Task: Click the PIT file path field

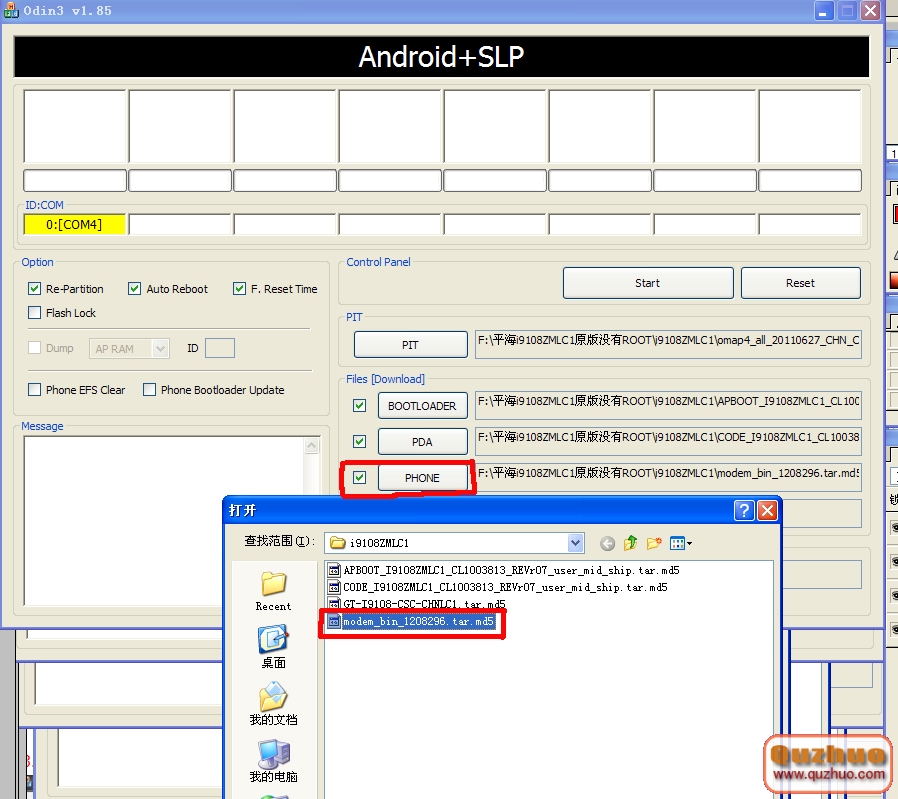Action: [x=668, y=344]
